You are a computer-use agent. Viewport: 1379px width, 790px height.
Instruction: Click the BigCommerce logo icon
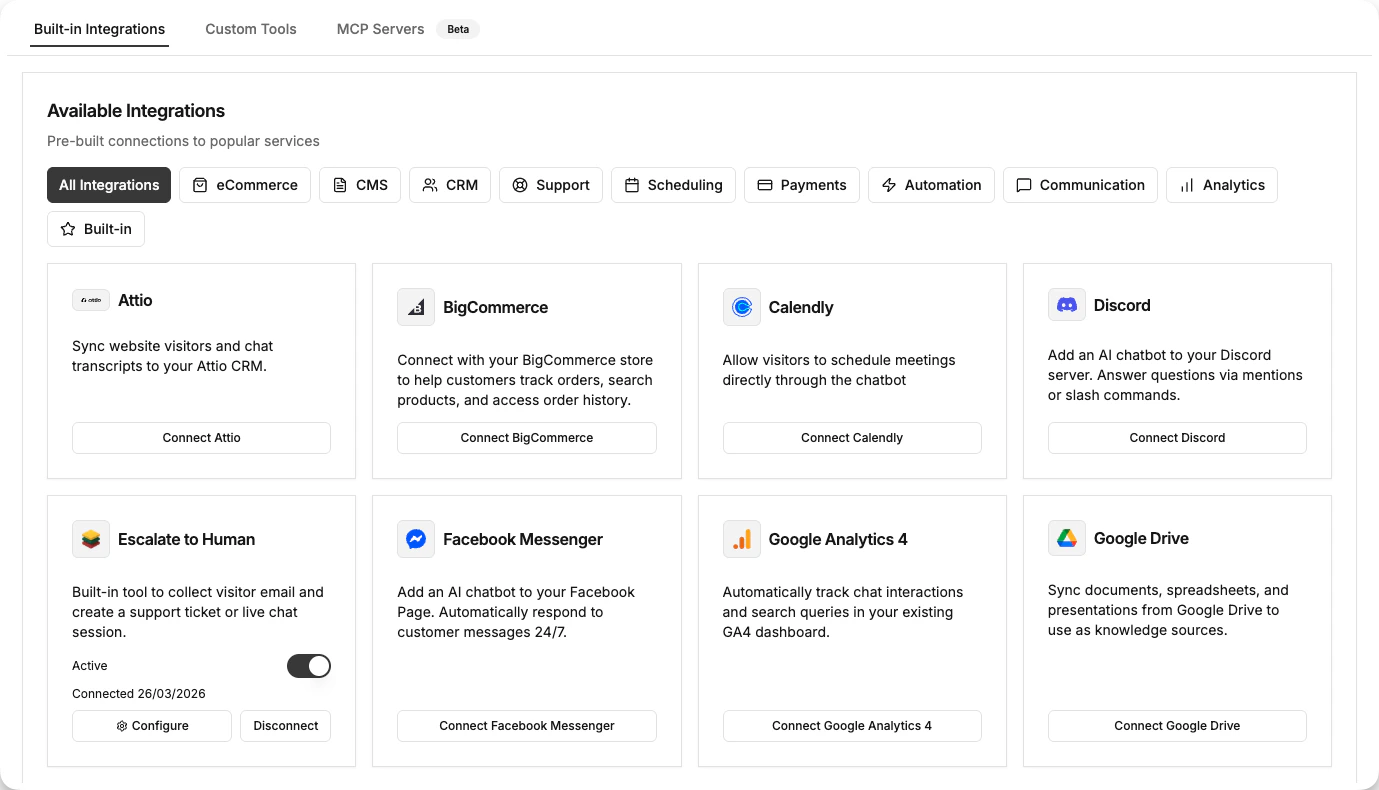416,307
